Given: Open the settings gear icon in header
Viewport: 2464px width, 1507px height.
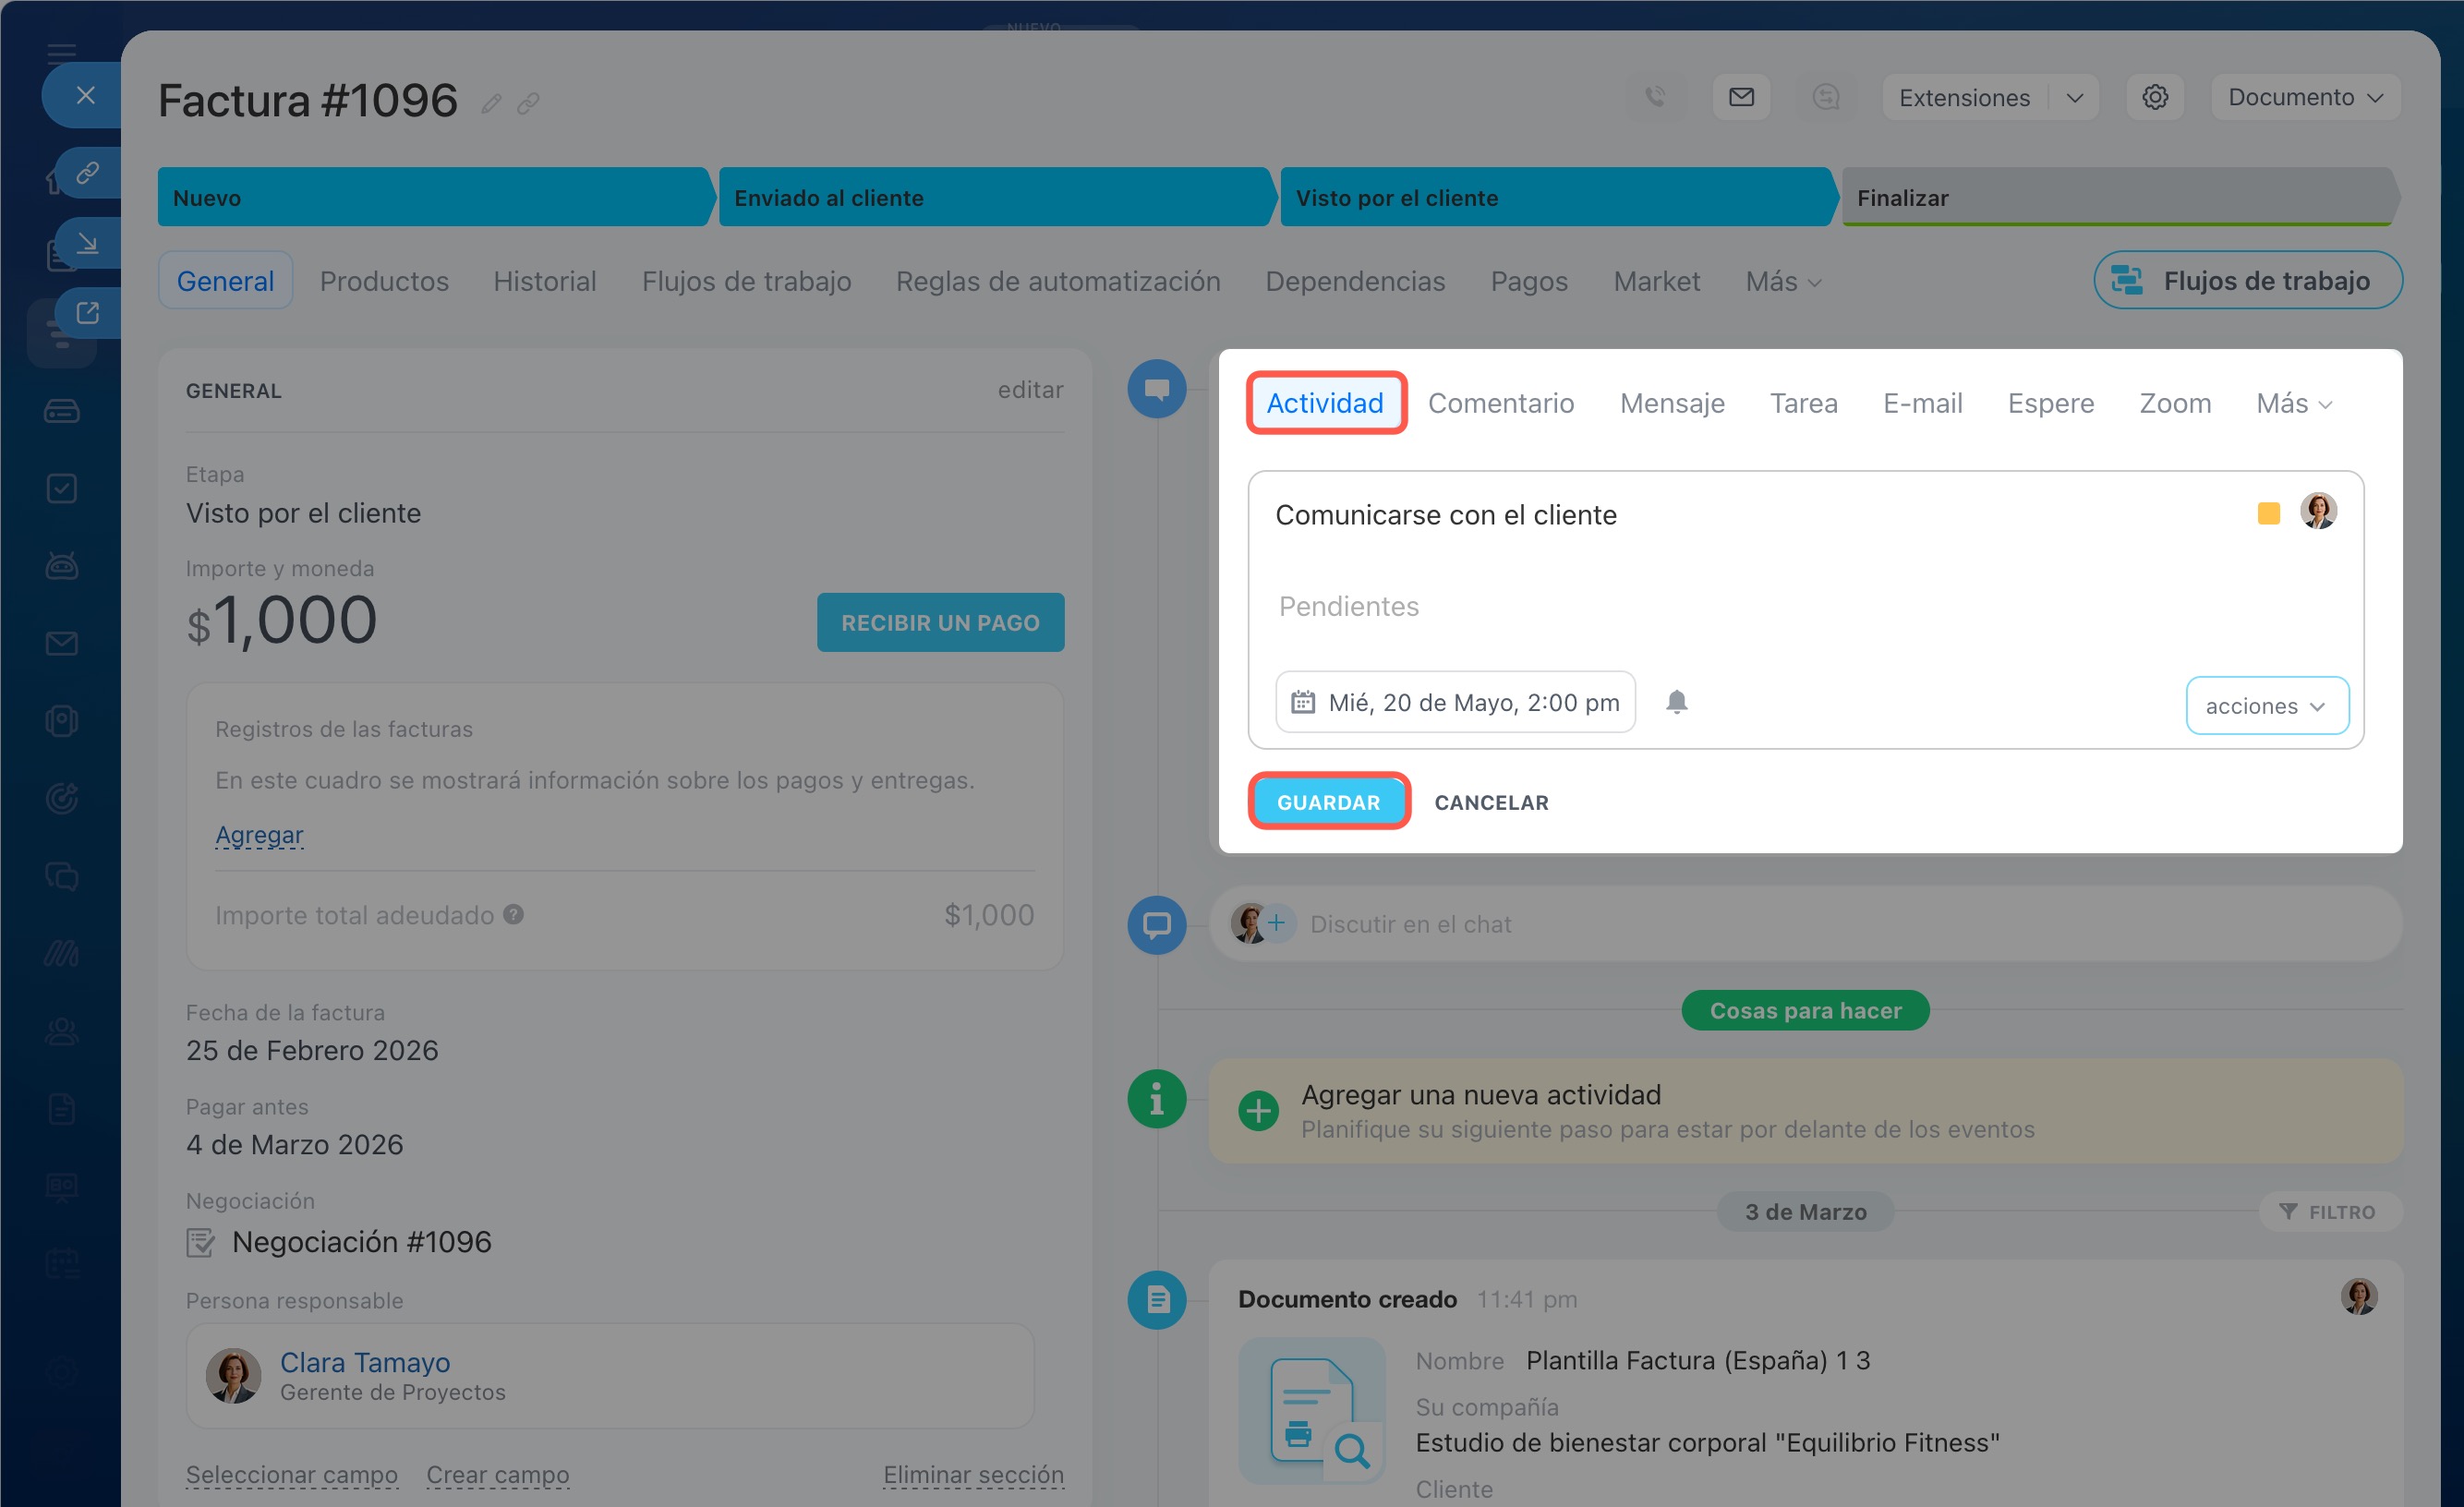Looking at the screenshot, I should pos(2154,97).
